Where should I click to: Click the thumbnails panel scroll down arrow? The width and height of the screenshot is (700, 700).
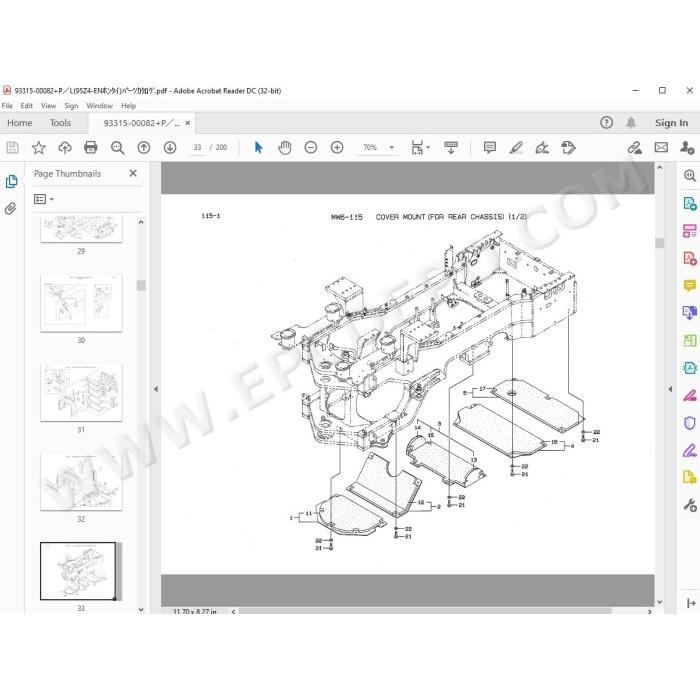coord(141,609)
